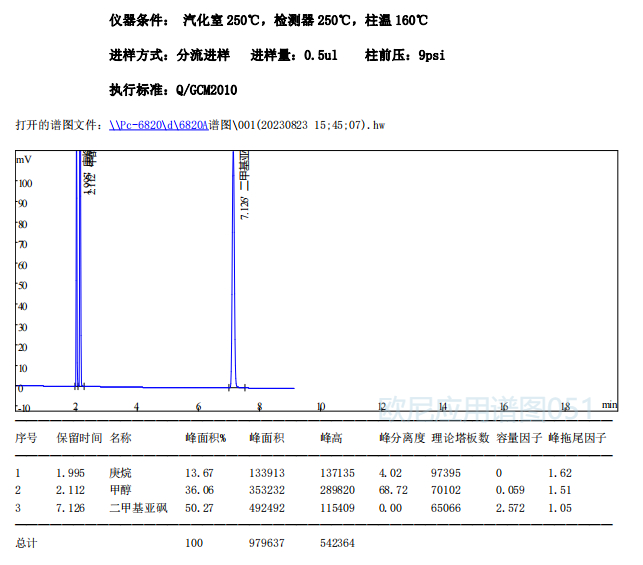Viewport: 643px width, 565px height.
Task: Click the total peak area value 979637
Action: pyautogui.click(x=267, y=543)
